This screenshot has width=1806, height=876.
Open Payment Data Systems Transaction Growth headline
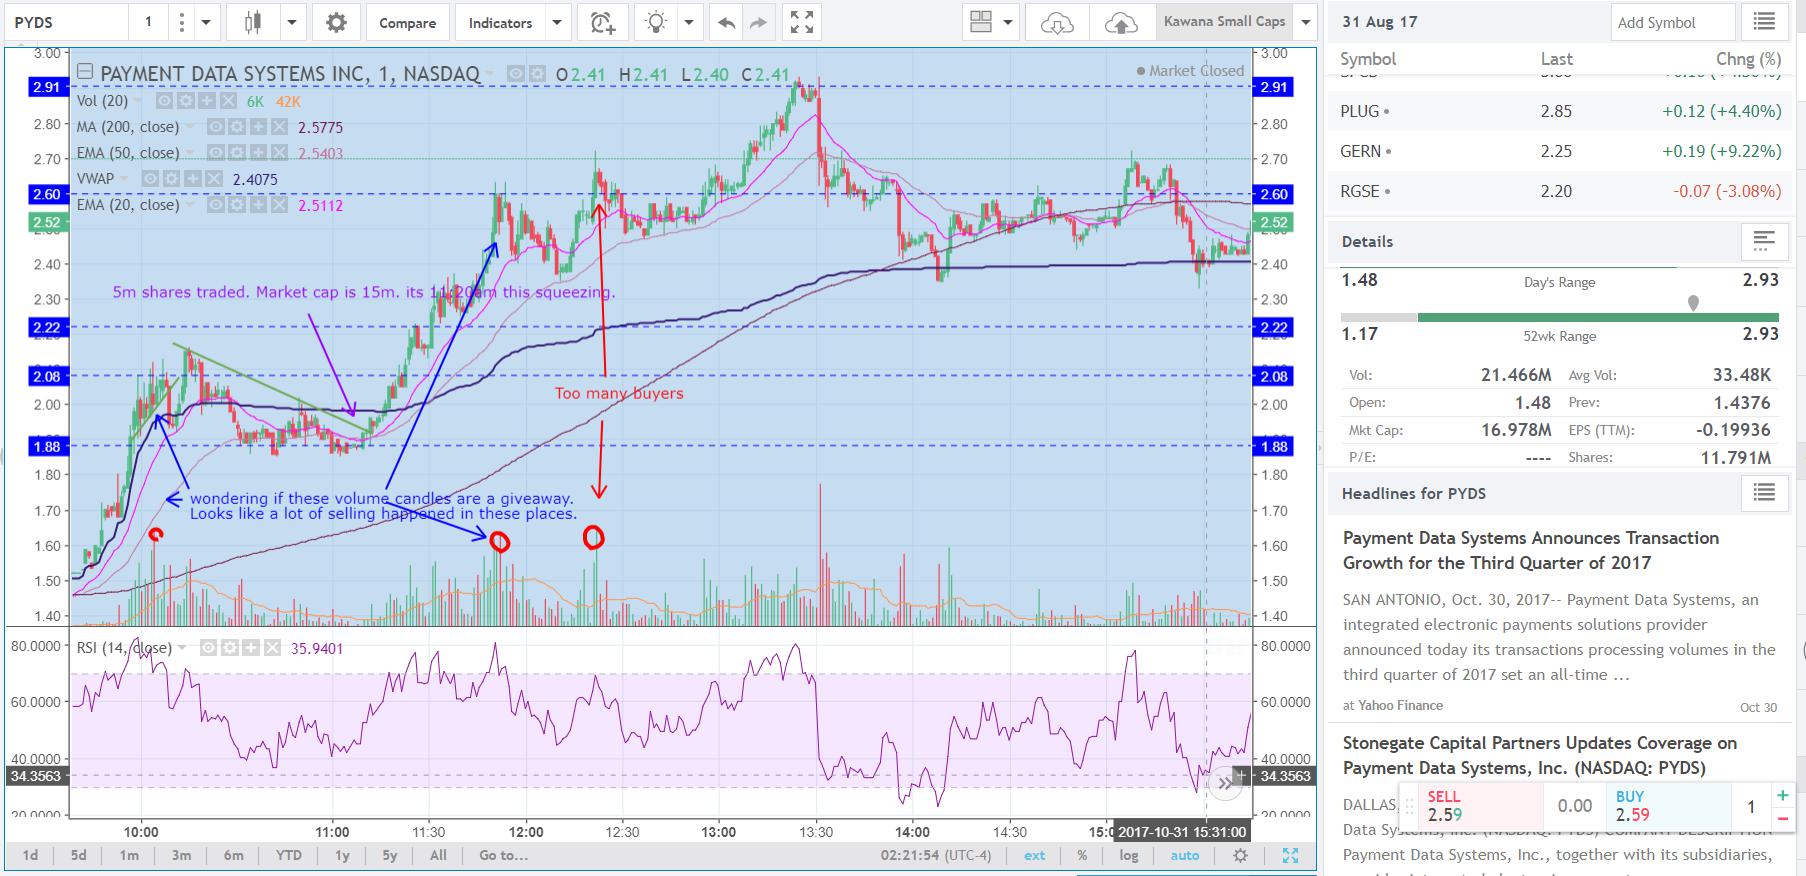tap(1531, 550)
